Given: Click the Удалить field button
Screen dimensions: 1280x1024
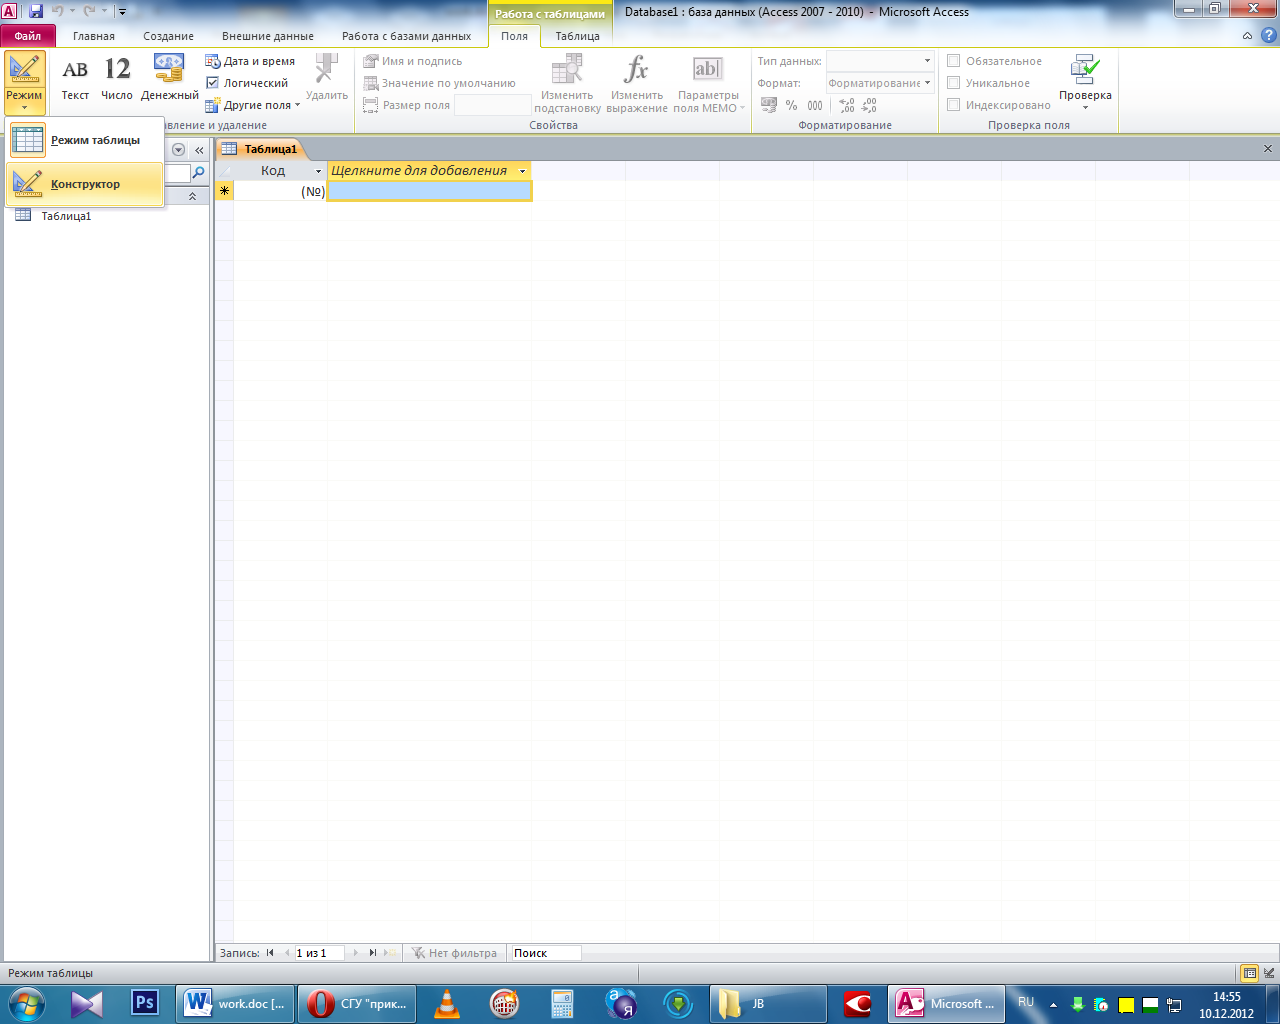Looking at the screenshot, I should pos(326,78).
